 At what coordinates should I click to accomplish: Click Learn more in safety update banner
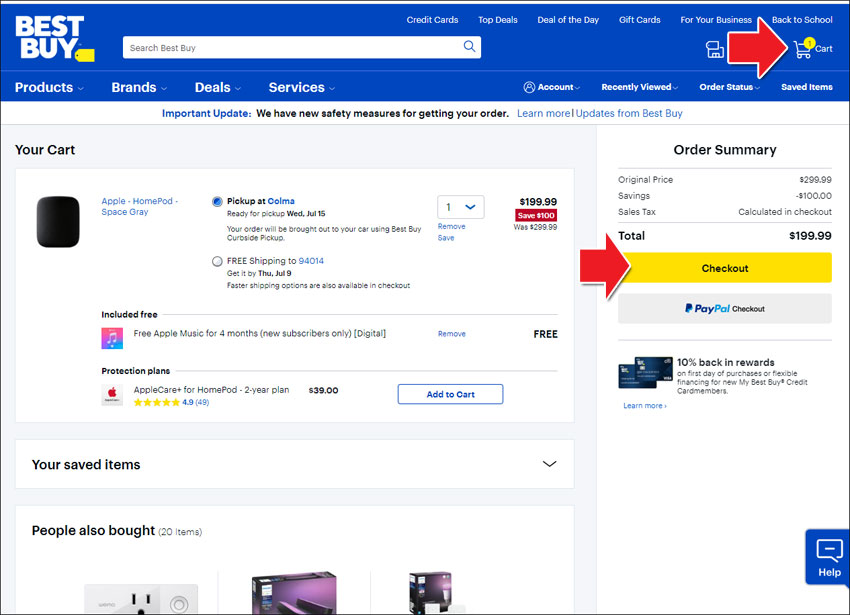(543, 113)
